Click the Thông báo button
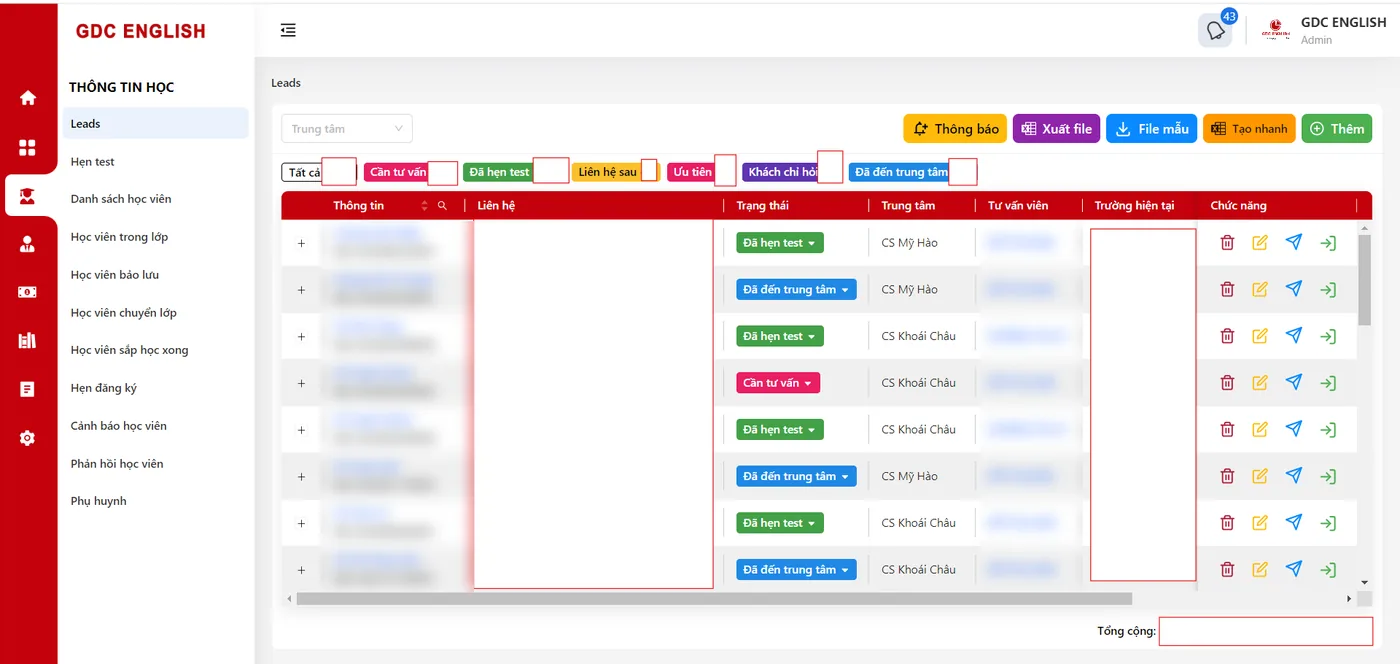The image size is (1400, 664). click(955, 129)
